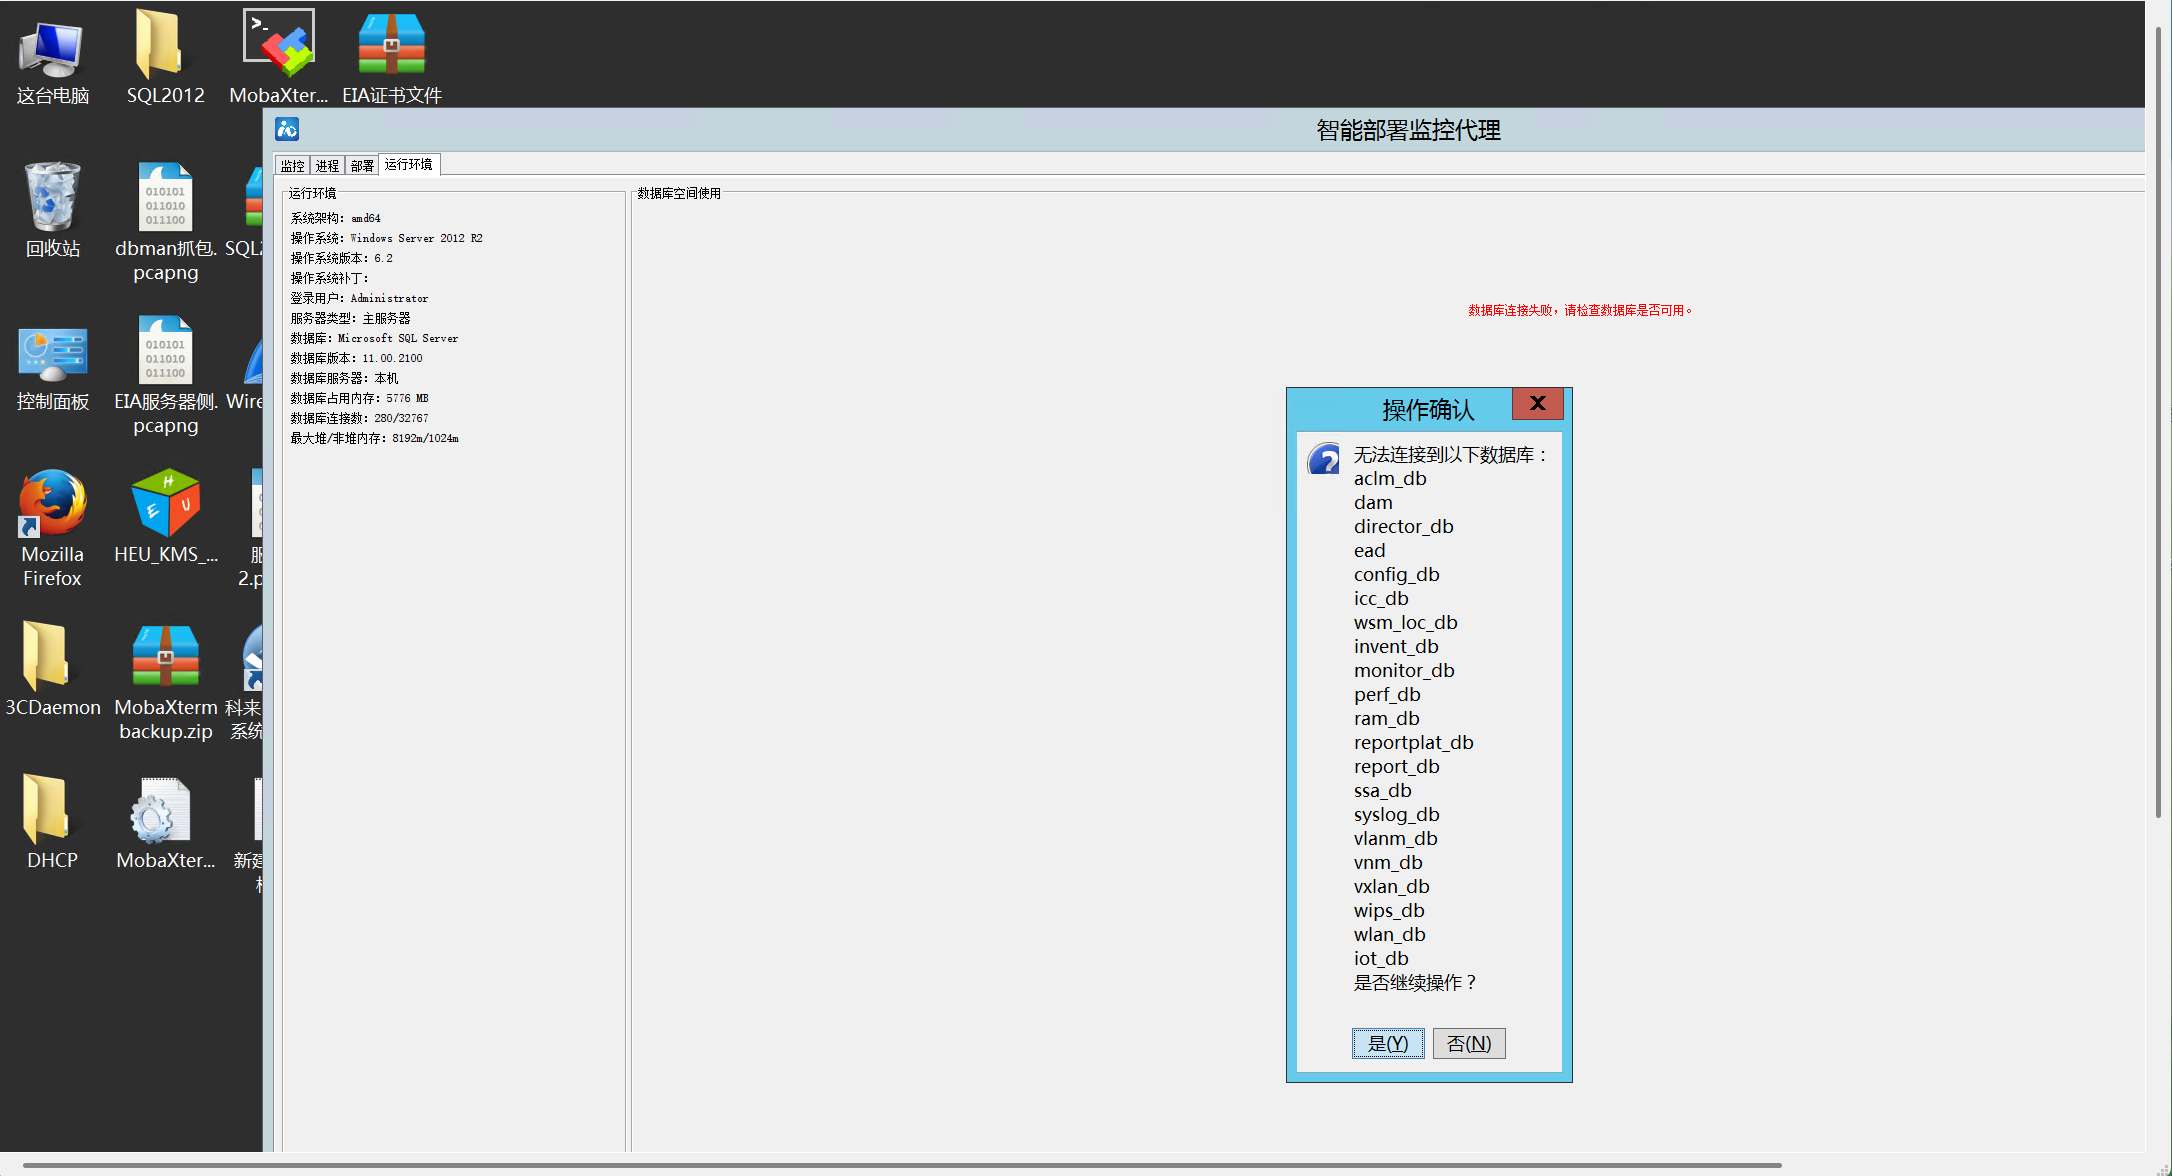2172x1176 pixels.
Task: Close the 操作确认 dialog
Action: coord(1537,403)
